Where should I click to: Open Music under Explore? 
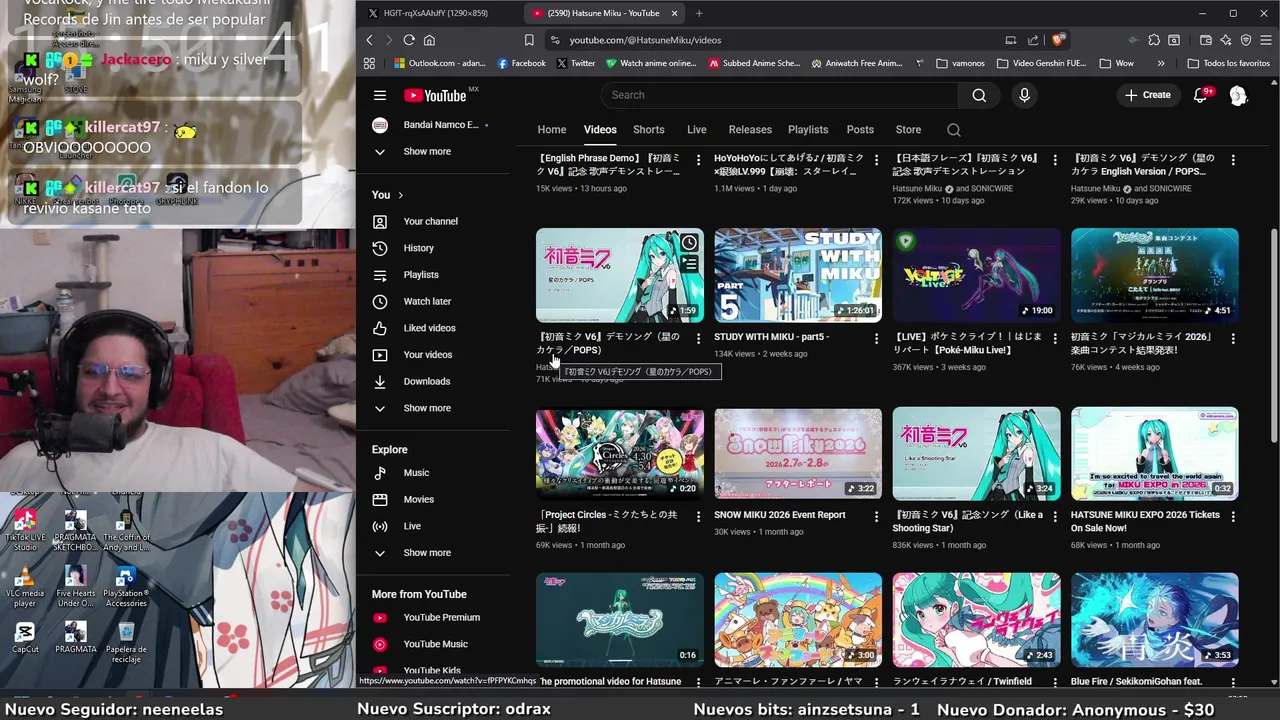[x=418, y=473]
